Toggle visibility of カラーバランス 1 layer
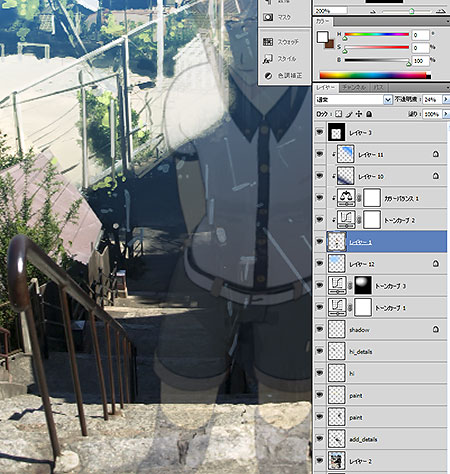 (x=320, y=198)
